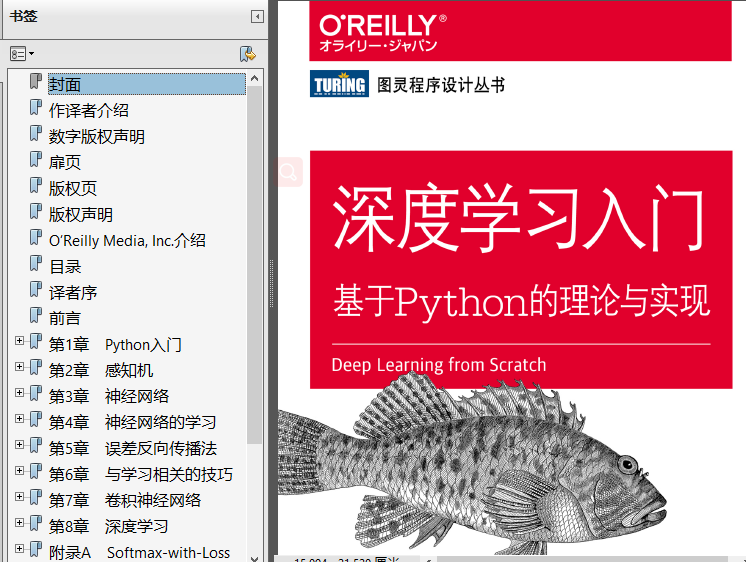Screen dimensions: 746x562
Task: Click the 书签 panel title
Action: (x=23, y=16)
